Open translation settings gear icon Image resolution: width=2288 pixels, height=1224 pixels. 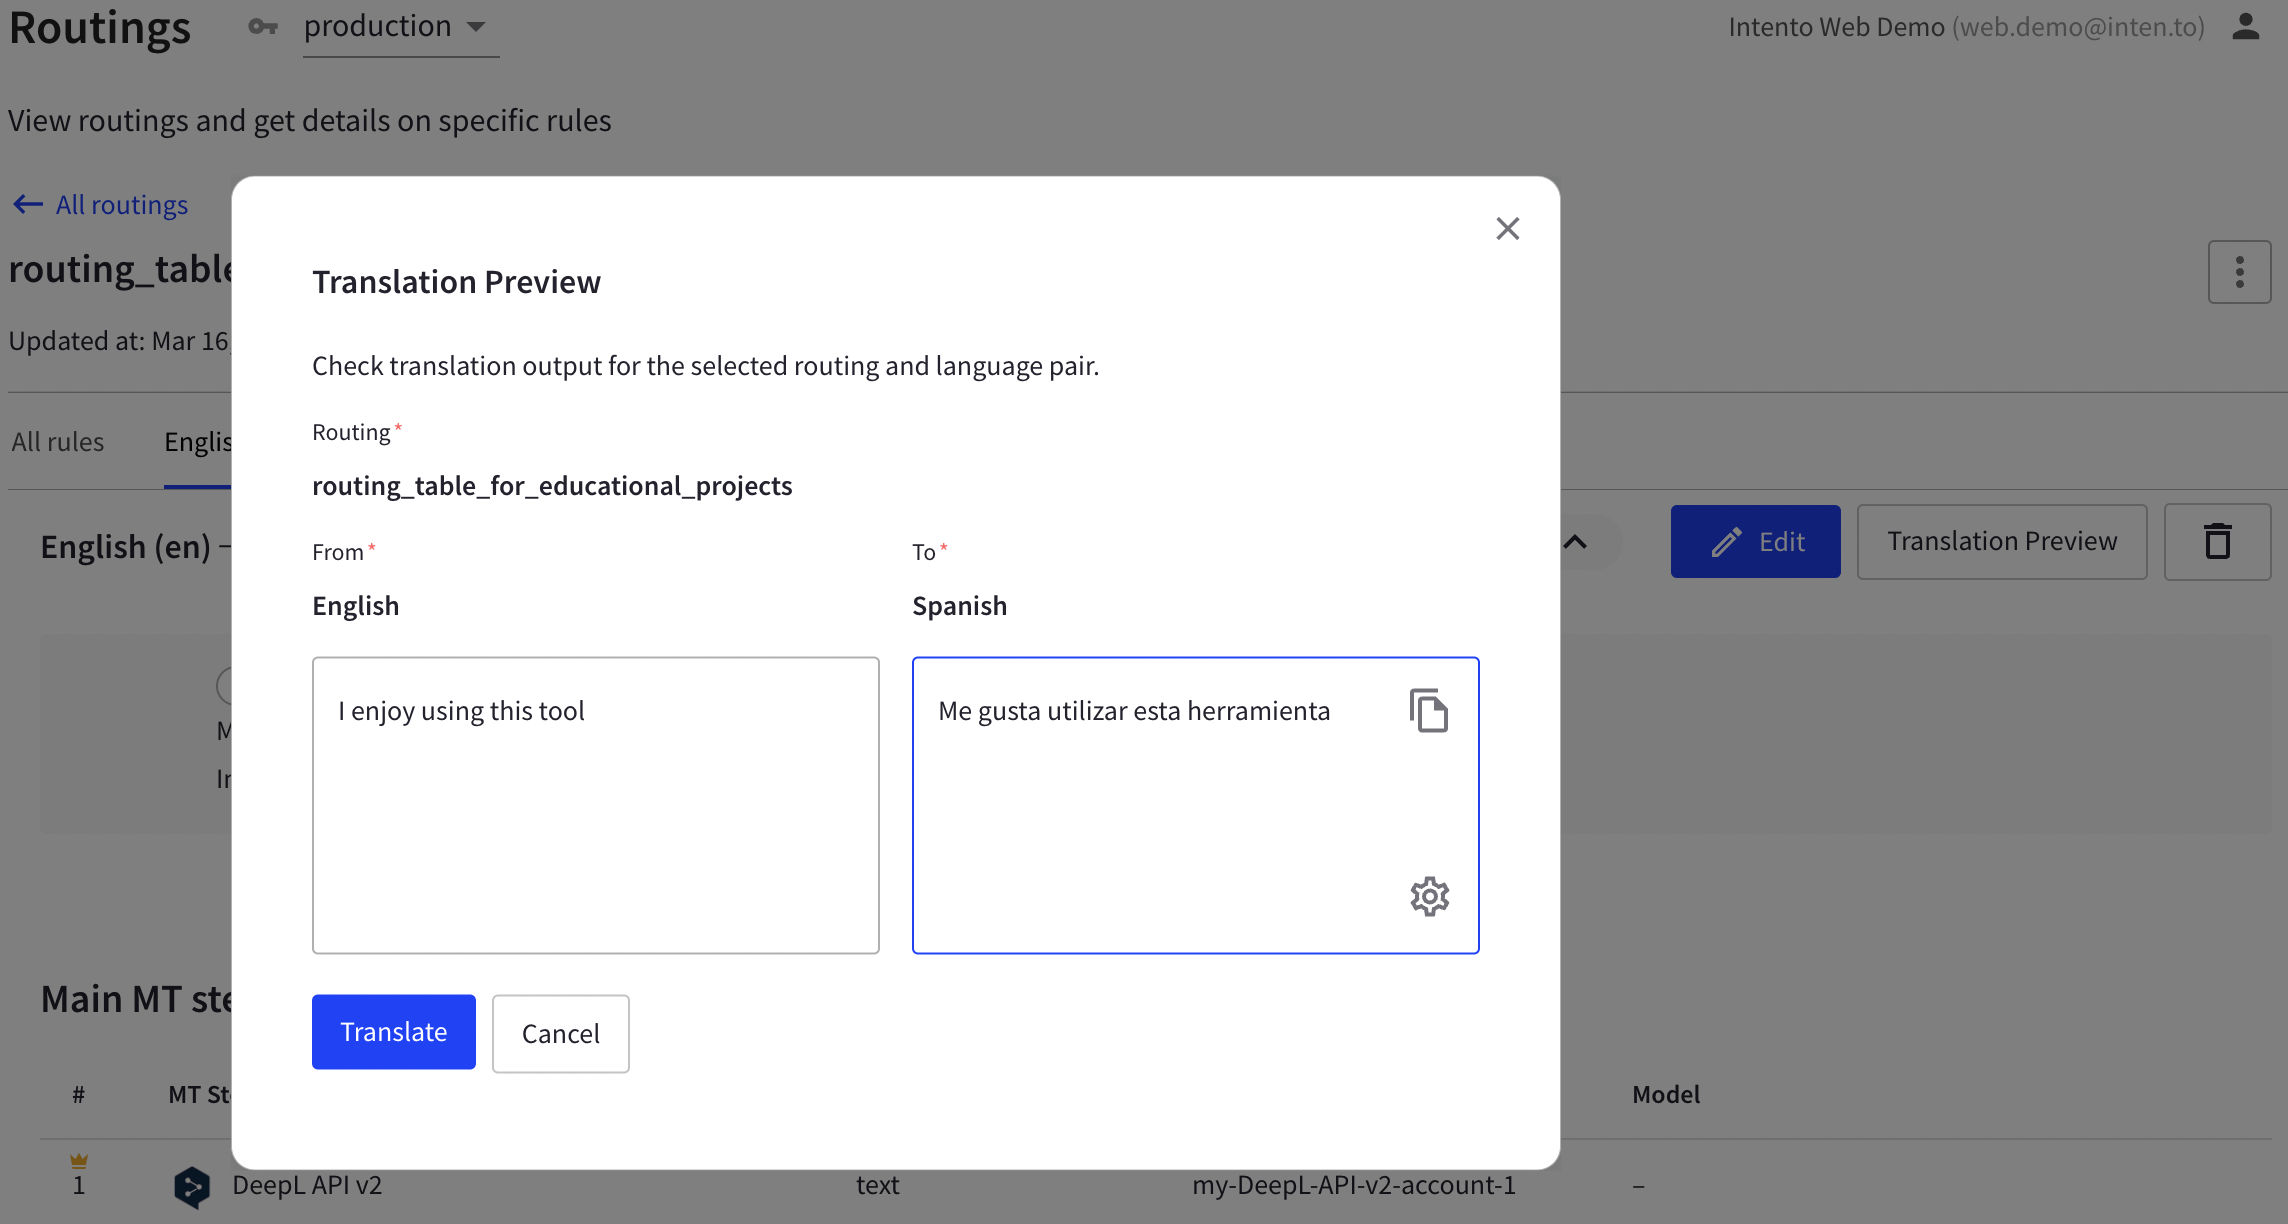click(1429, 896)
